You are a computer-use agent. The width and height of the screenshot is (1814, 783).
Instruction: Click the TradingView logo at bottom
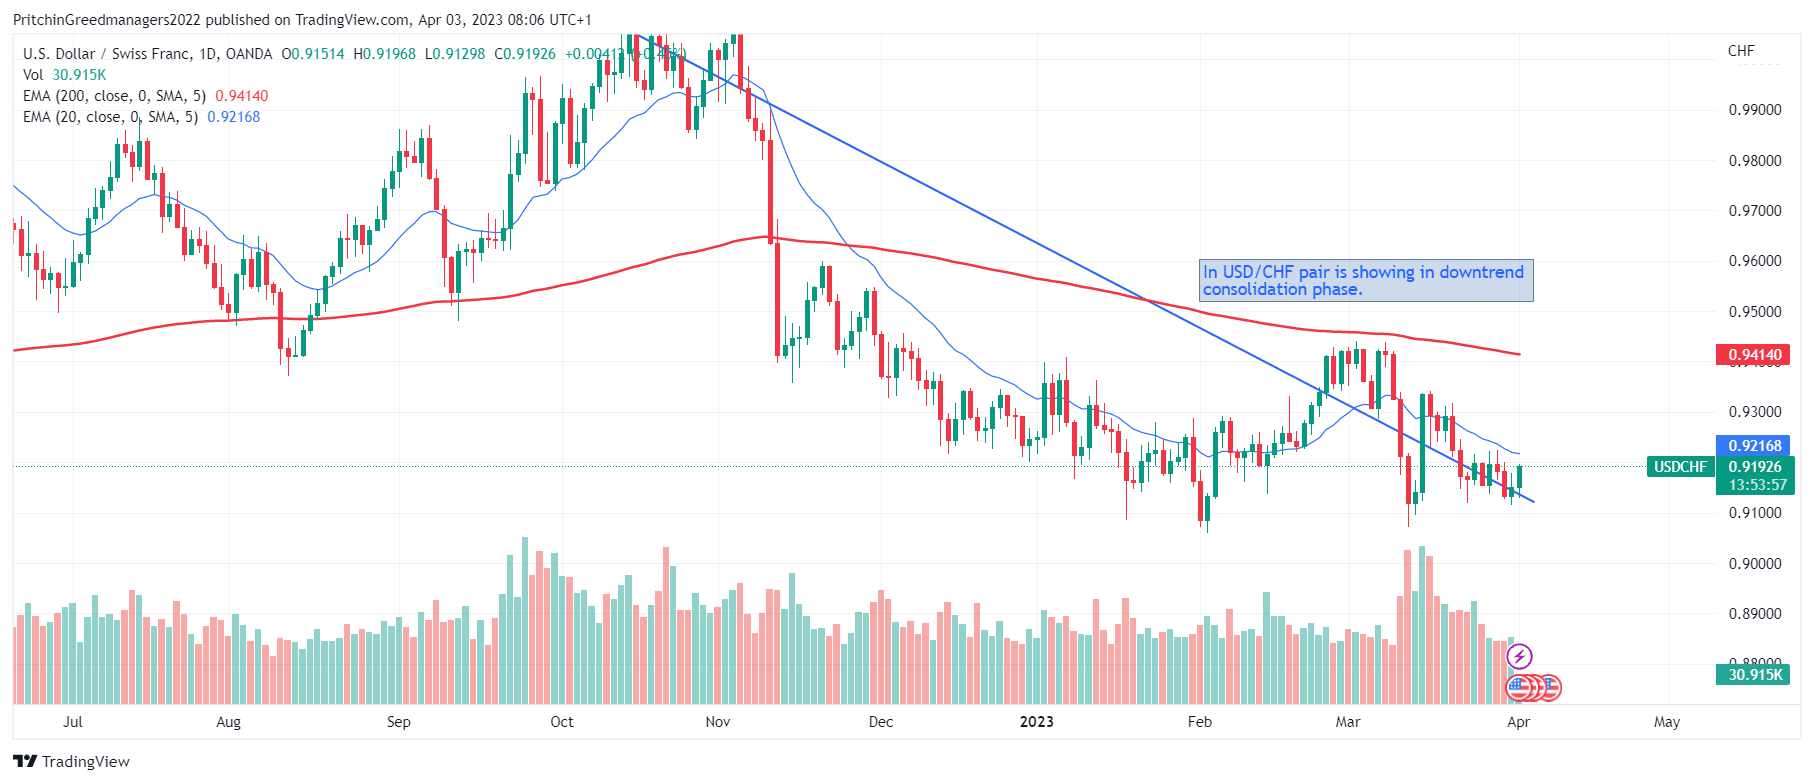[72, 762]
